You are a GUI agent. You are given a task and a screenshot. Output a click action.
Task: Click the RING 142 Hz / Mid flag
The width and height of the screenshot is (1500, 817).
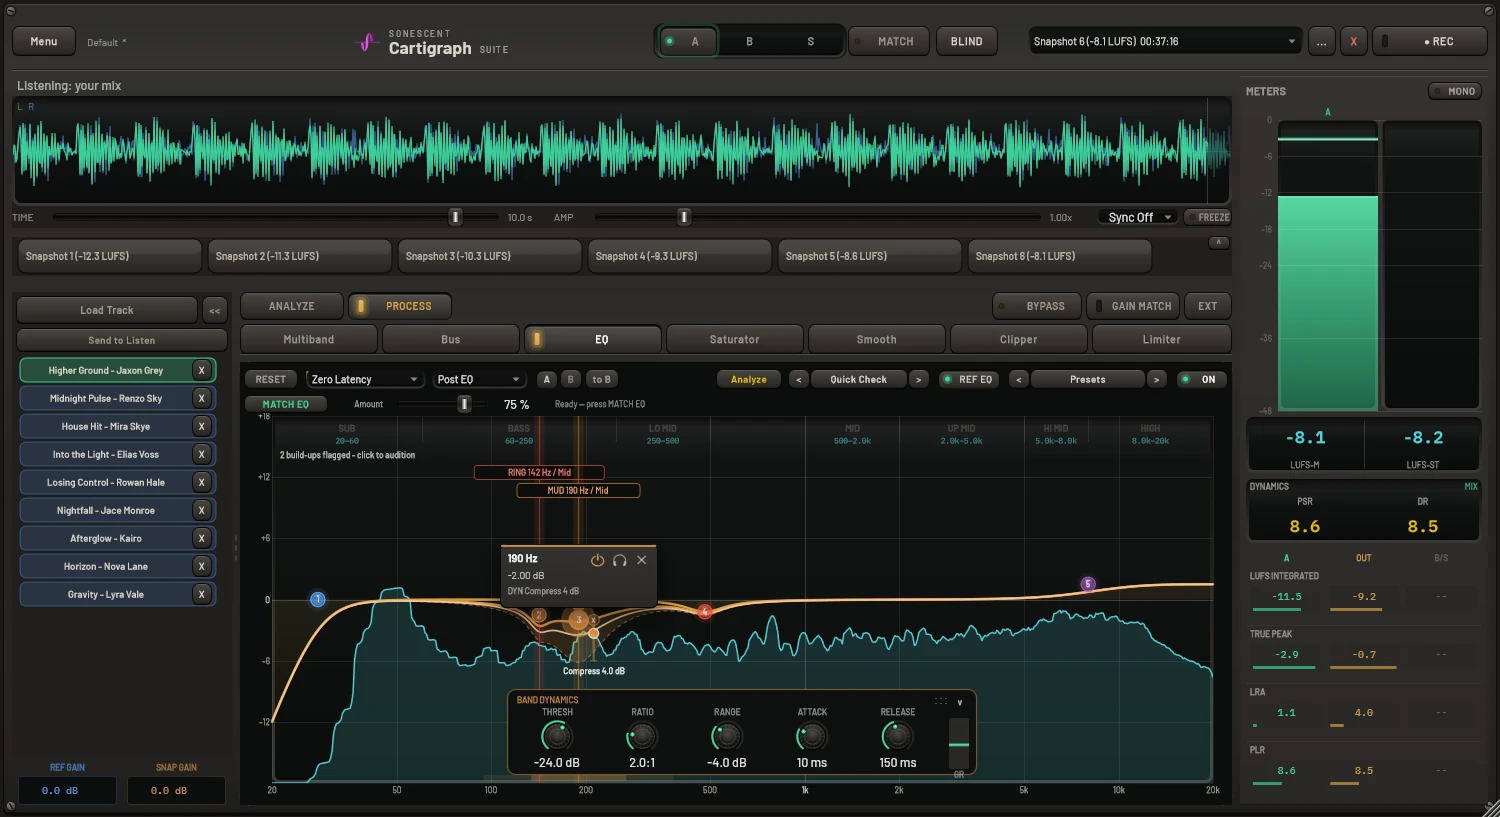[539, 472]
